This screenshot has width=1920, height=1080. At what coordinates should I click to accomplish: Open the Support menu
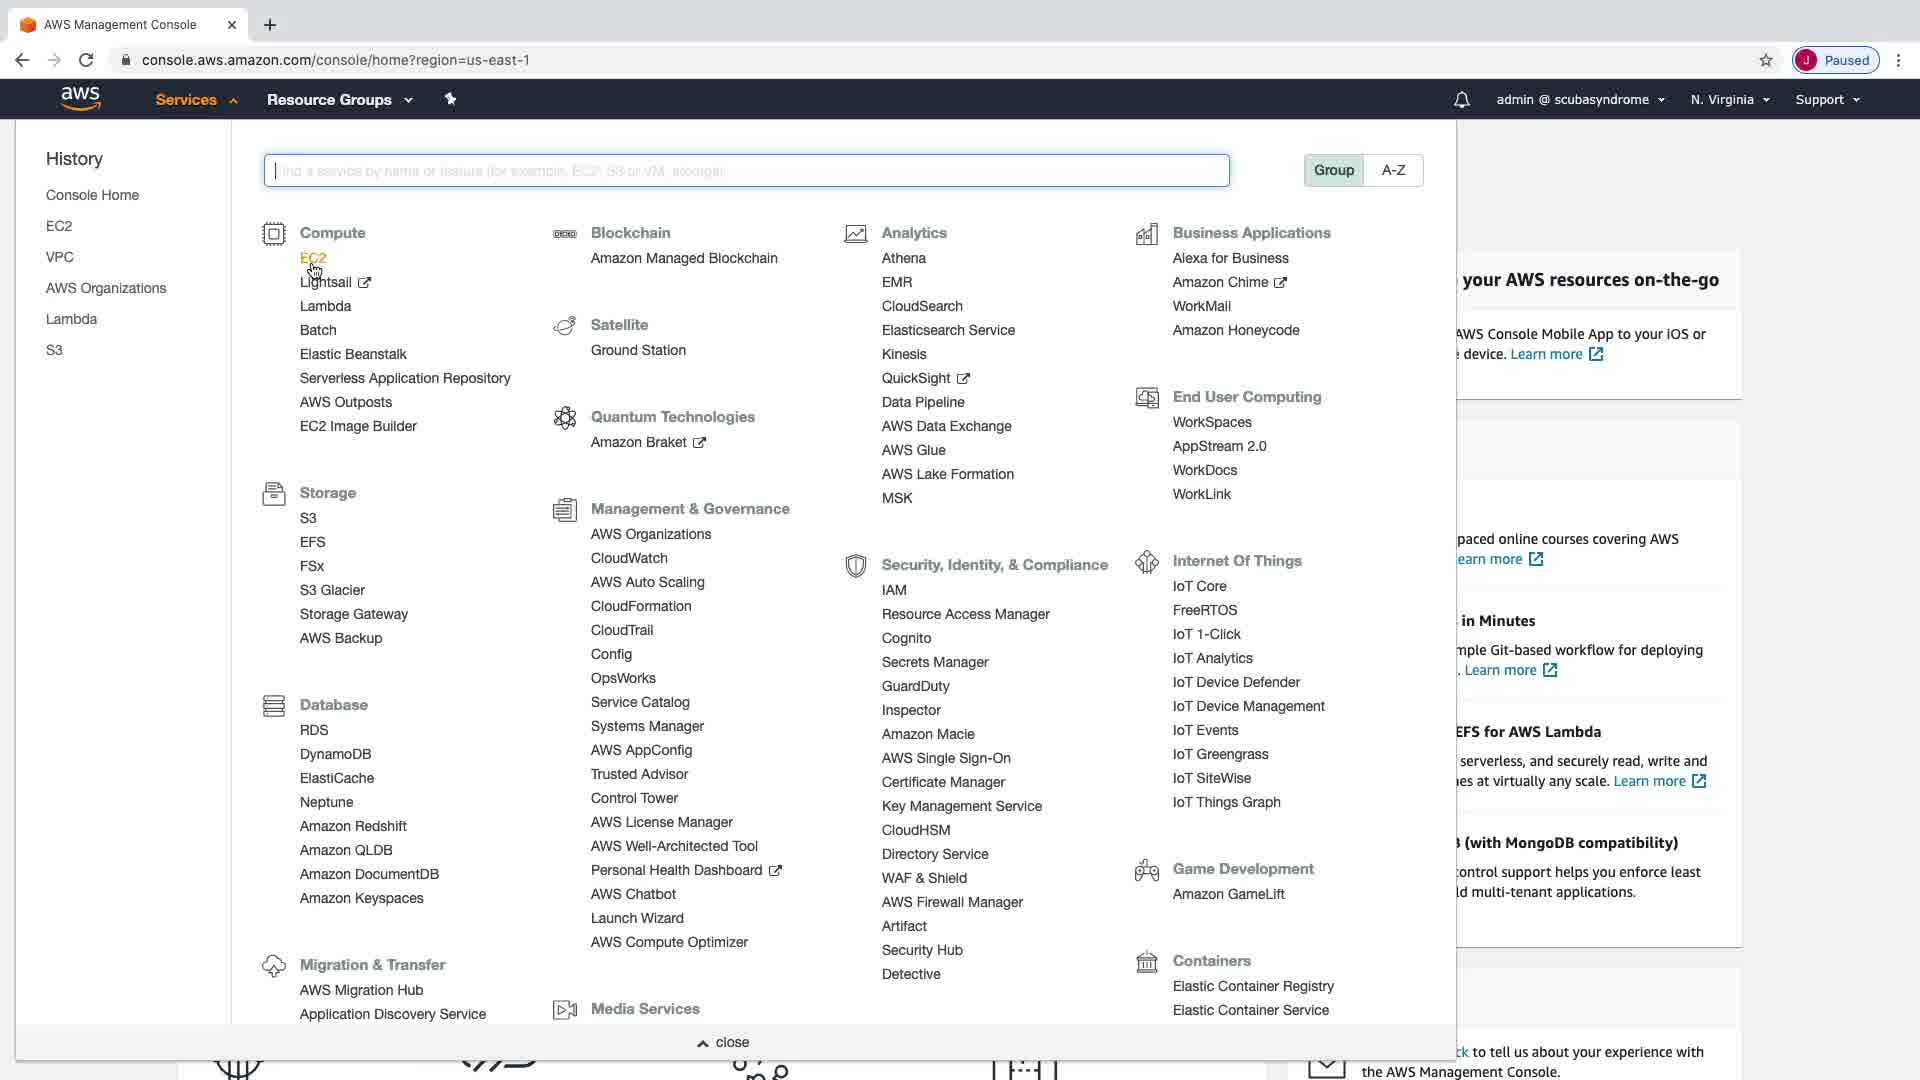(1826, 100)
